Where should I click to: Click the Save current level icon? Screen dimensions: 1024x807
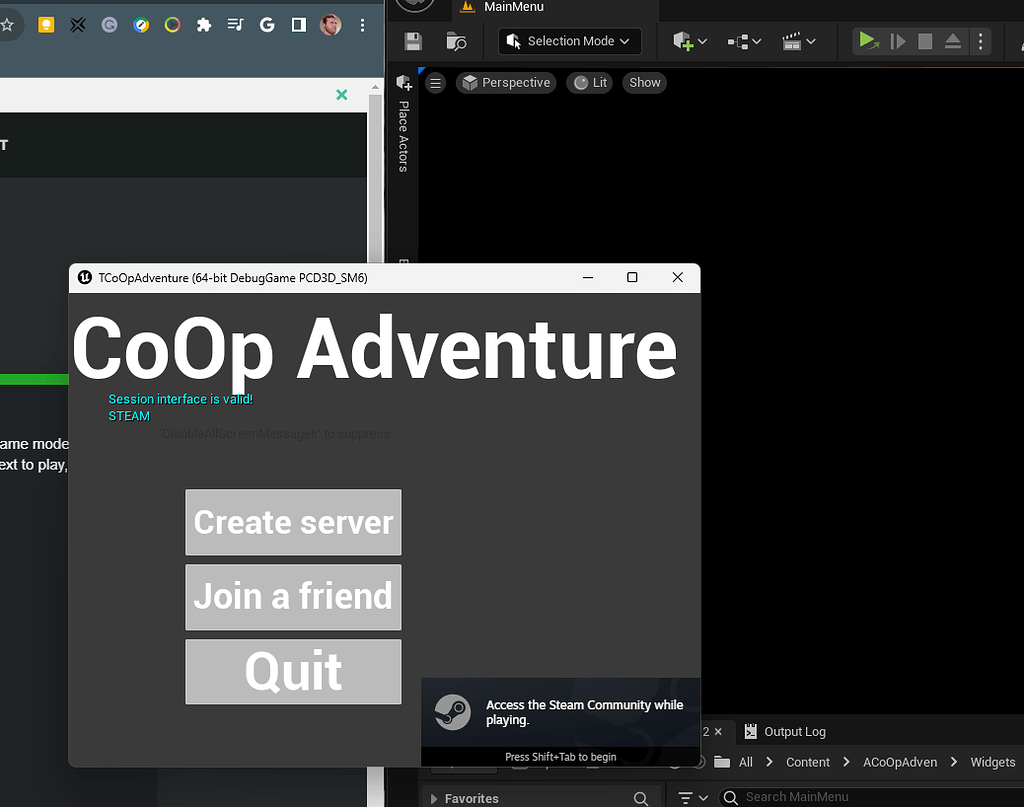(413, 41)
